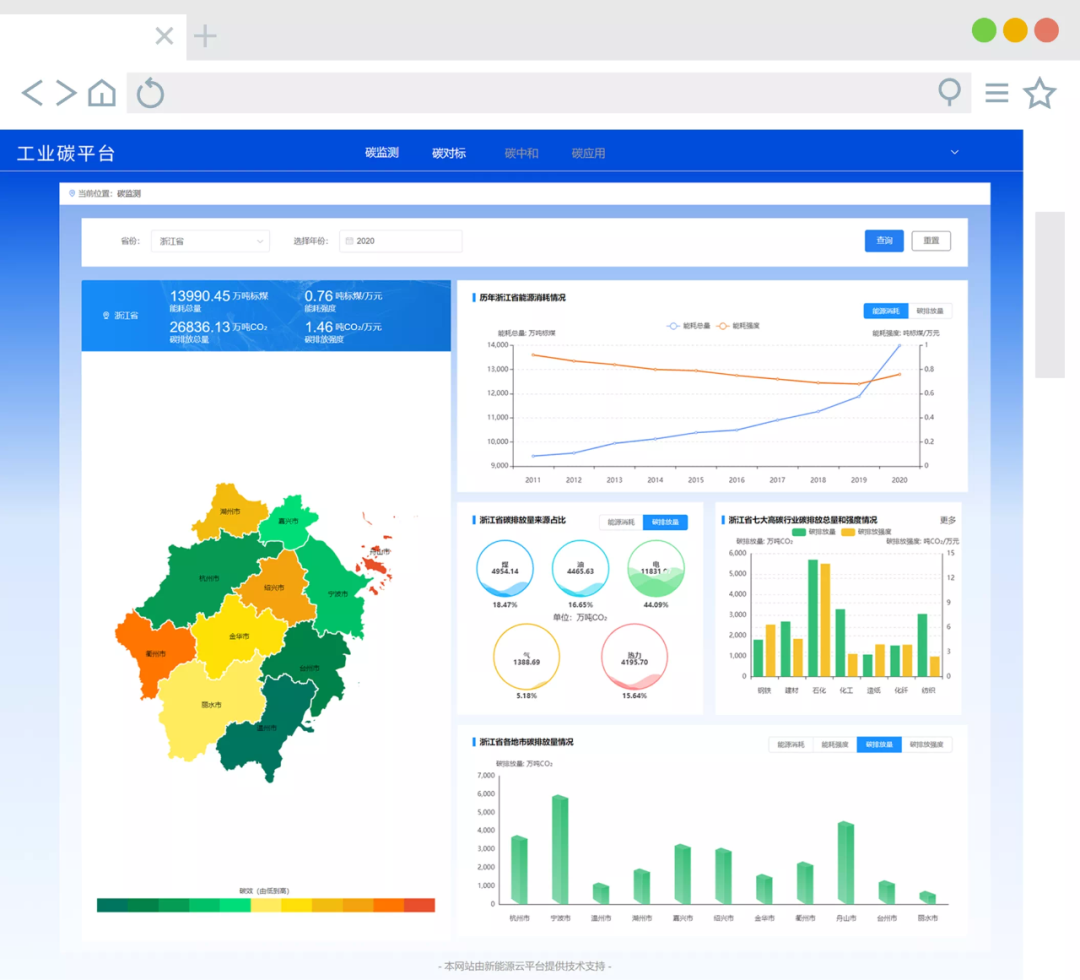Switch to the 碳对标 navigation tab
Image resolution: width=1080 pixels, height=980 pixels.
pyautogui.click(x=449, y=153)
